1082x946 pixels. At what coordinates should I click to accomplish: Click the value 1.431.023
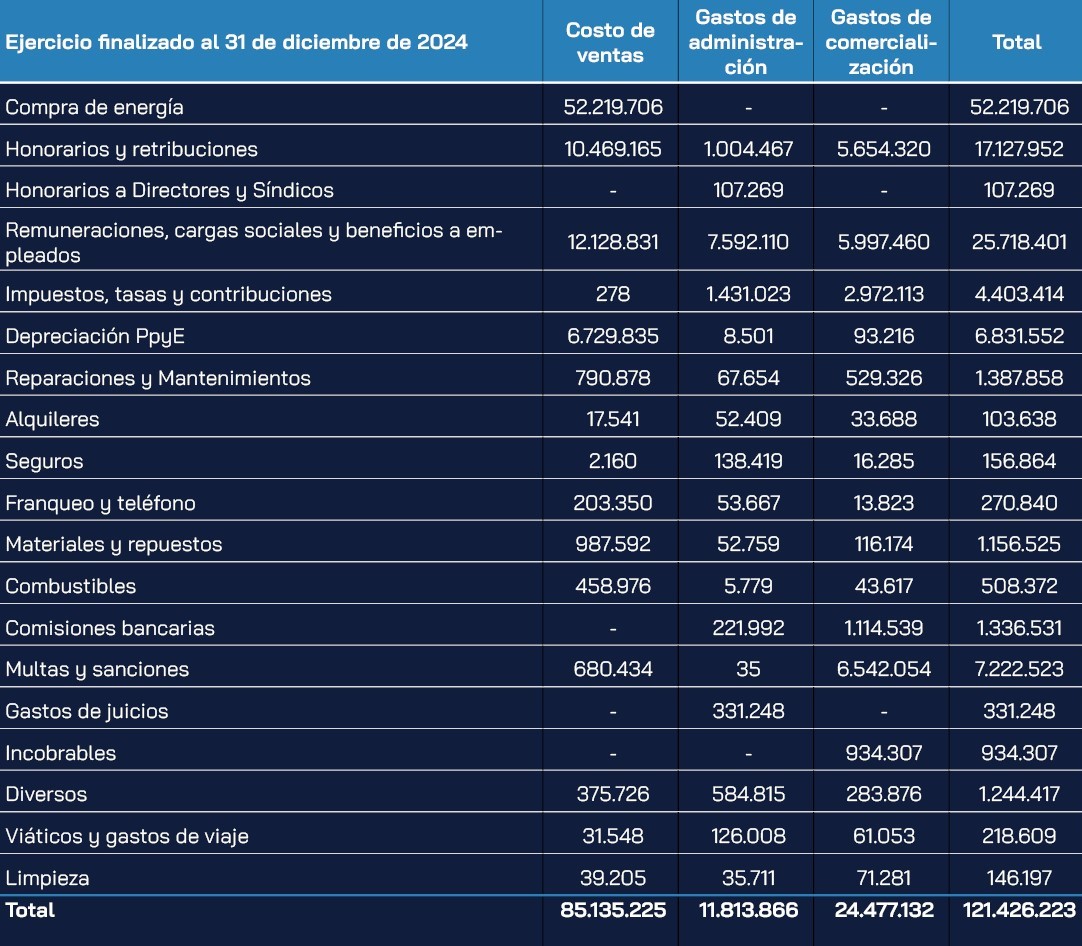click(x=748, y=294)
